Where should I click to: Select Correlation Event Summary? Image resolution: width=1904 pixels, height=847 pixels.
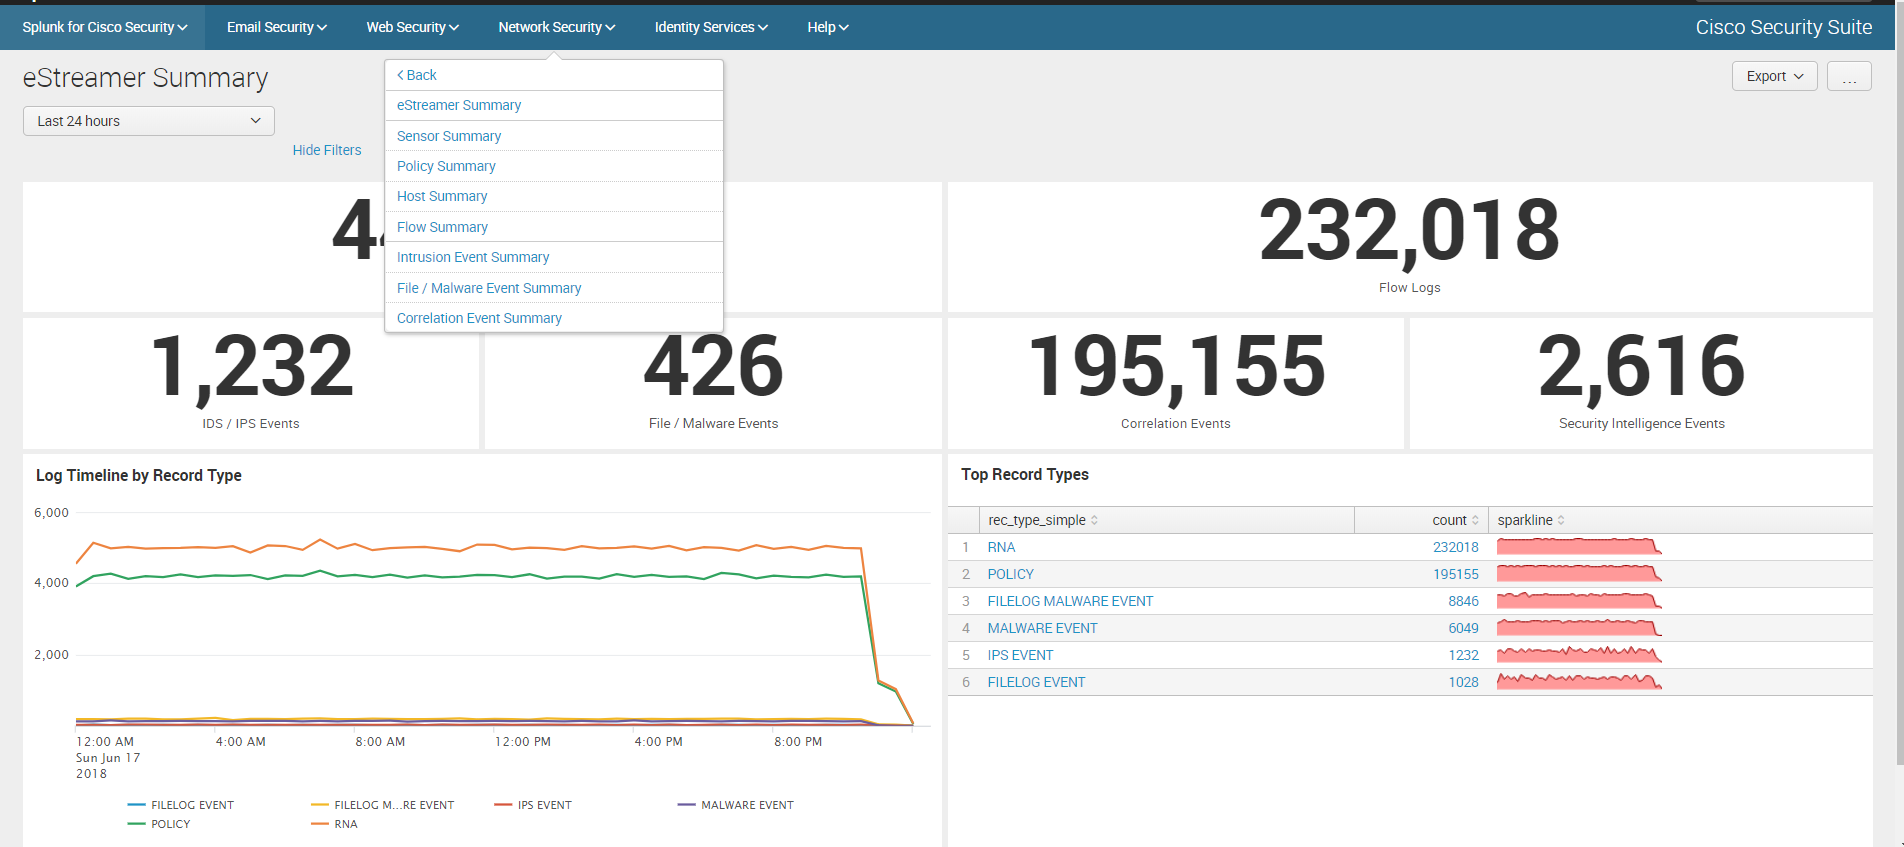point(479,318)
